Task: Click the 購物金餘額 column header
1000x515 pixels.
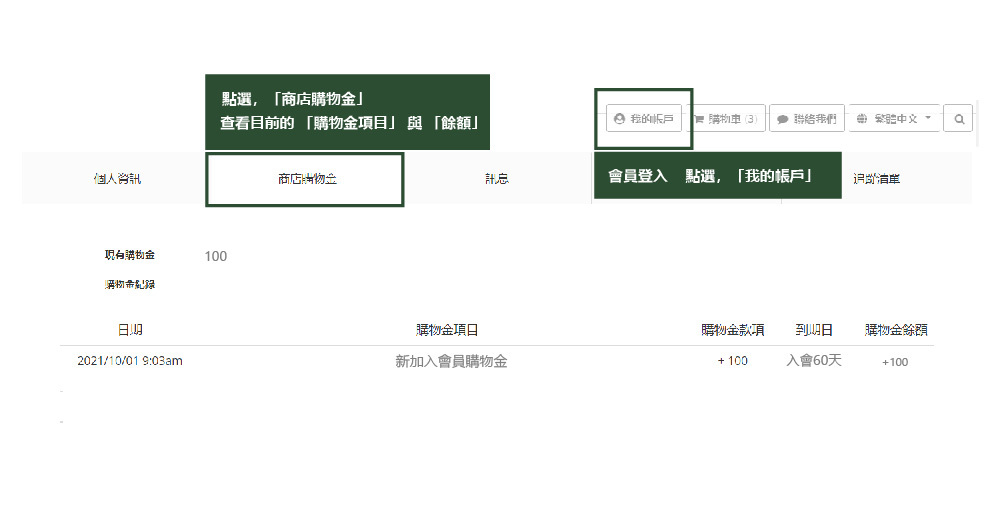Action: coord(896,330)
